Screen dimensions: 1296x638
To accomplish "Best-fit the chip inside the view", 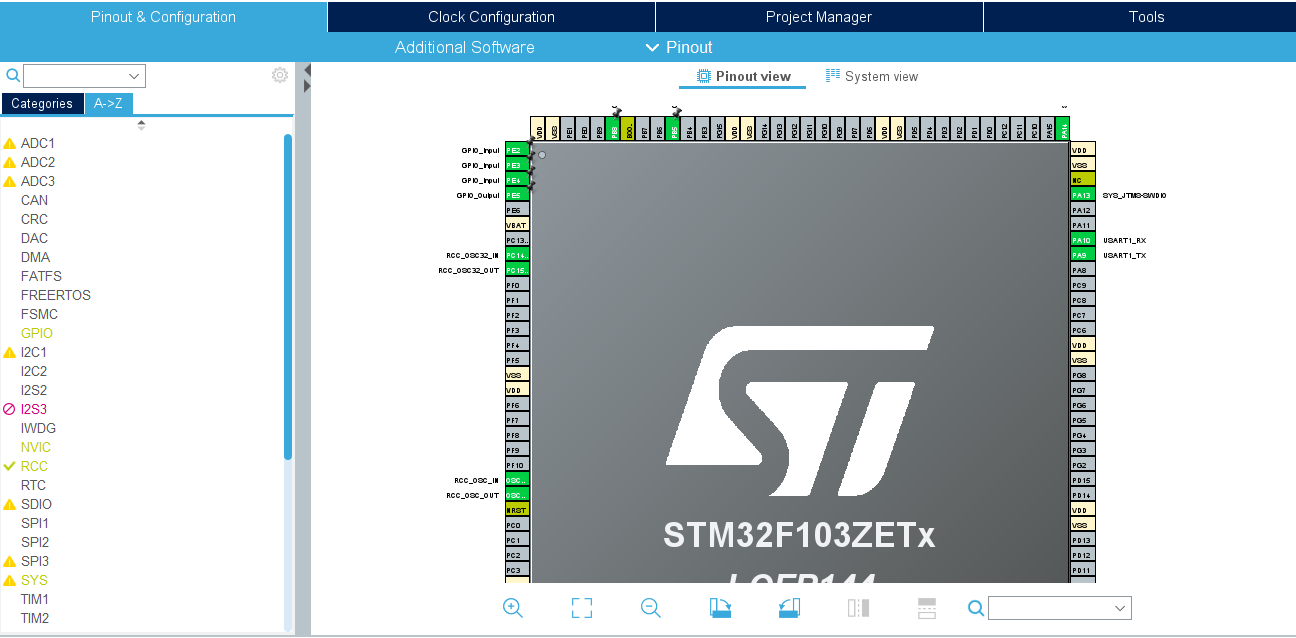I will [x=581, y=608].
